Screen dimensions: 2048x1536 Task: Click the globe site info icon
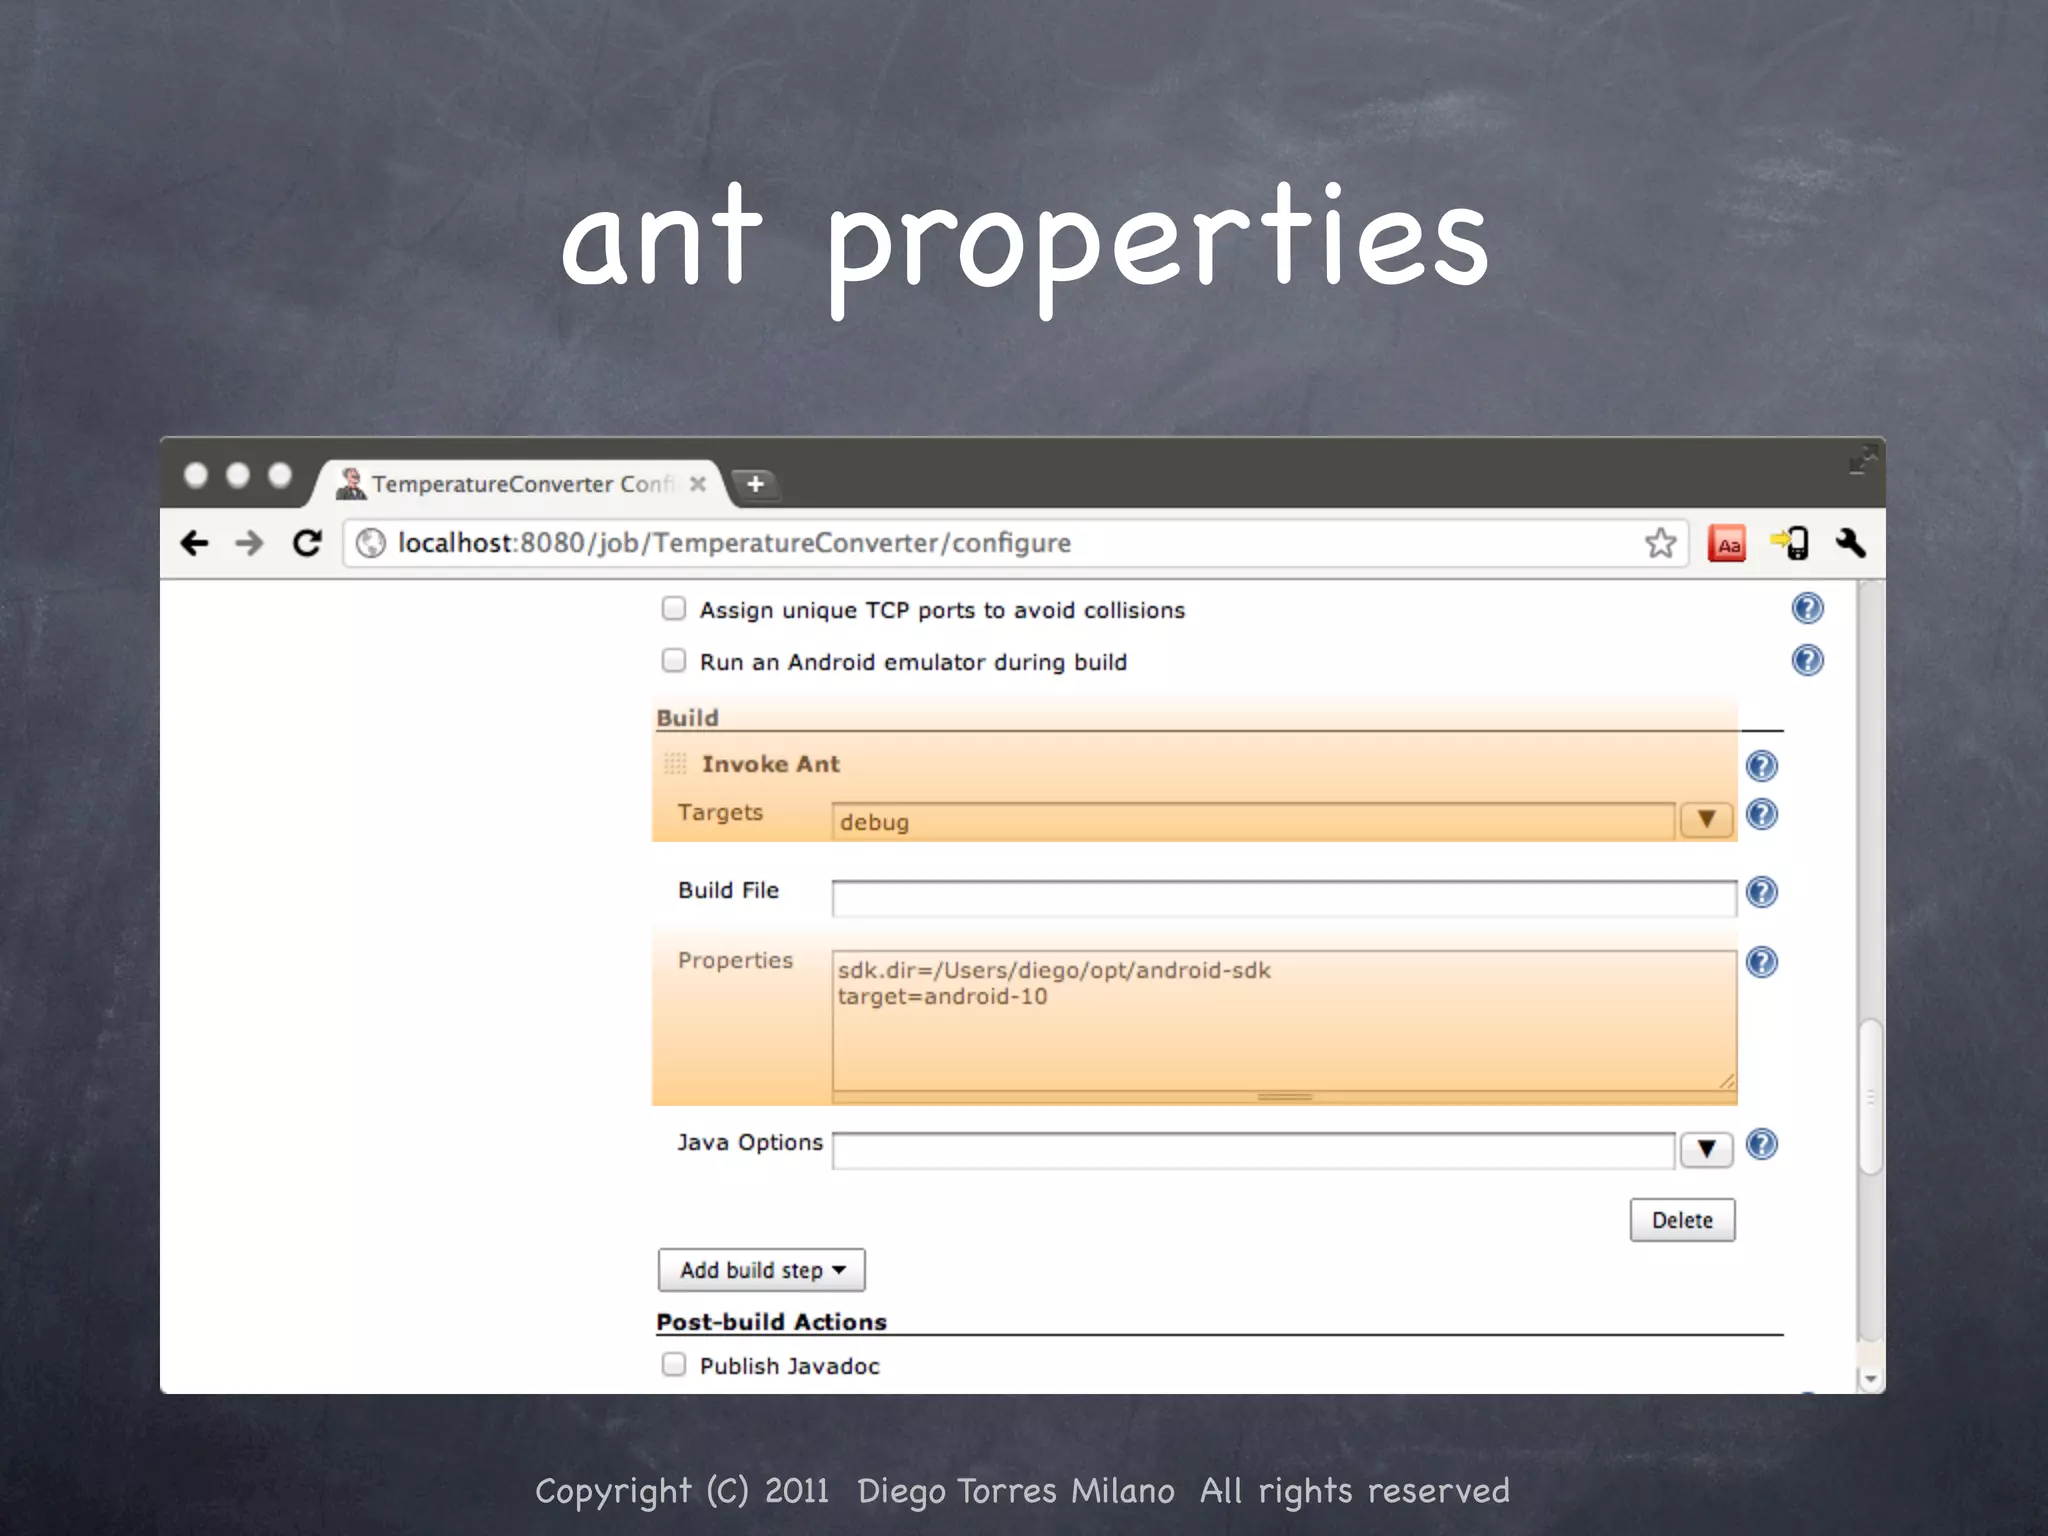click(x=371, y=543)
